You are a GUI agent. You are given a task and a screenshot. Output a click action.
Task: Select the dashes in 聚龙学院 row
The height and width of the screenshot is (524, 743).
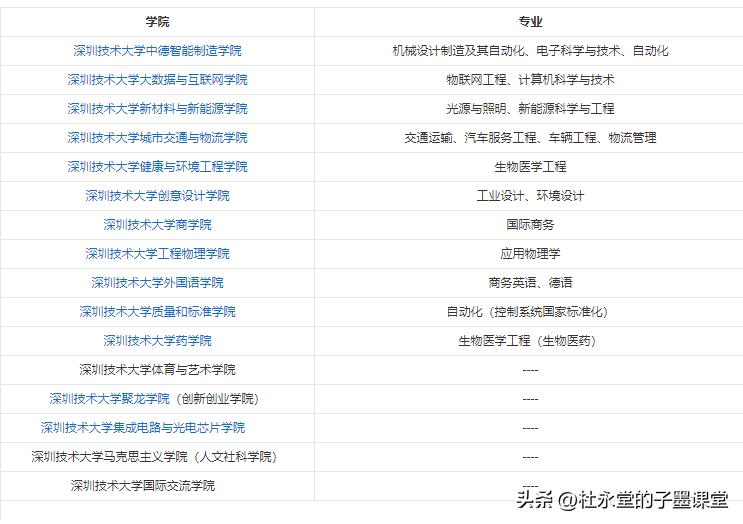tap(530, 398)
